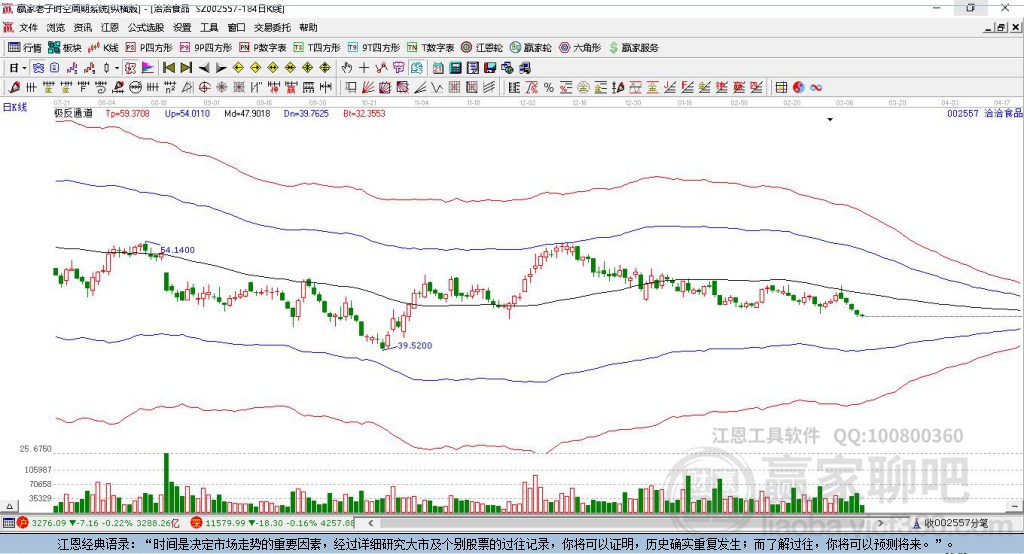Jump to last bar icon
The width and height of the screenshot is (1024, 554).
pyautogui.click(x=186, y=68)
